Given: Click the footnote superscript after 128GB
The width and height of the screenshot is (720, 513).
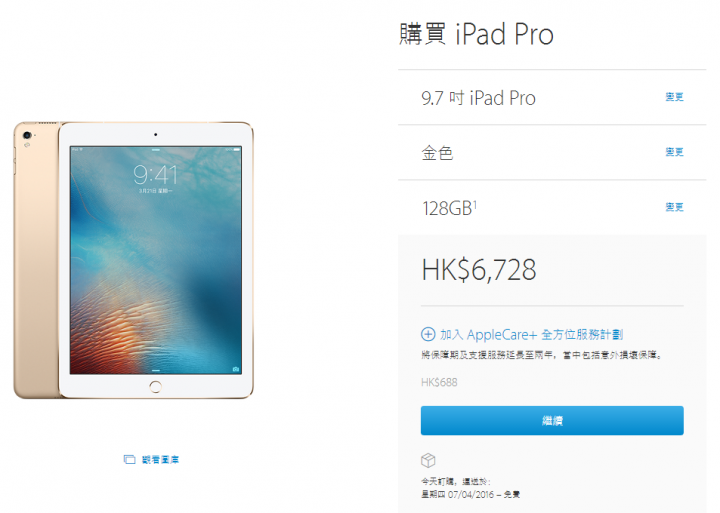Looking at the screenshot, I should [x=475, y=204].
